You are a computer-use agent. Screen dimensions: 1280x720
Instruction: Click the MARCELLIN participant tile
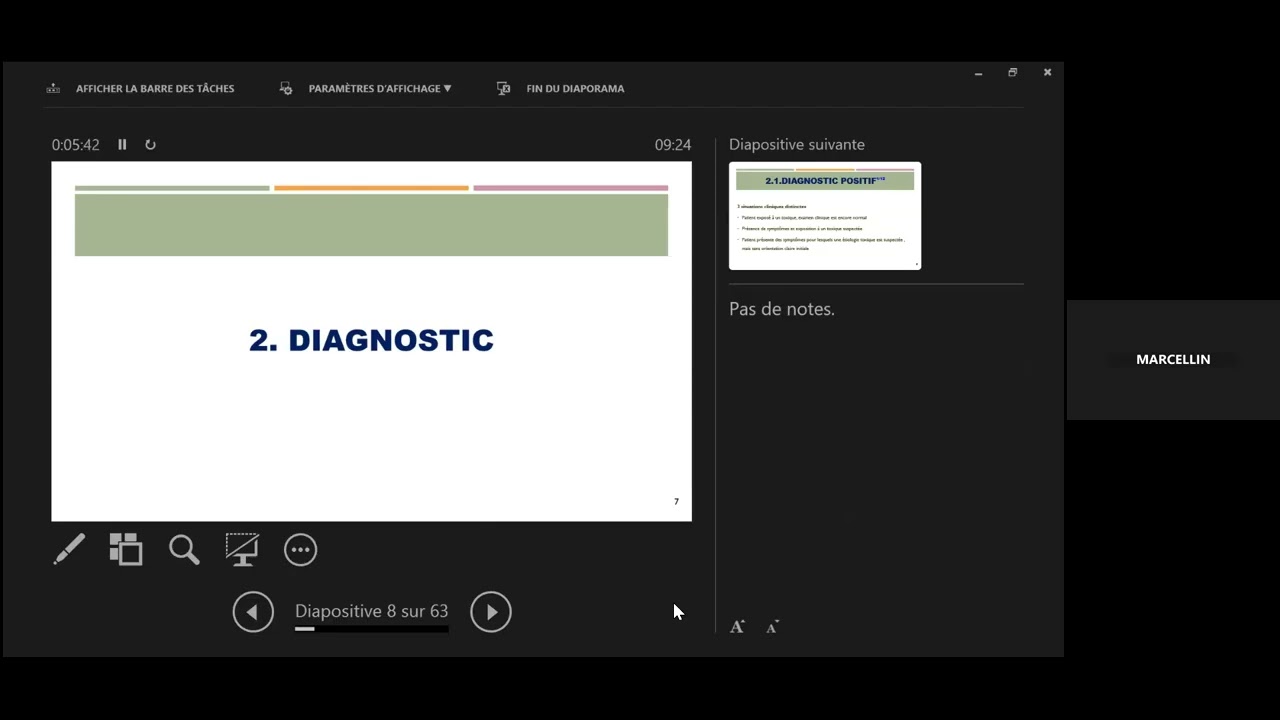1173,359
